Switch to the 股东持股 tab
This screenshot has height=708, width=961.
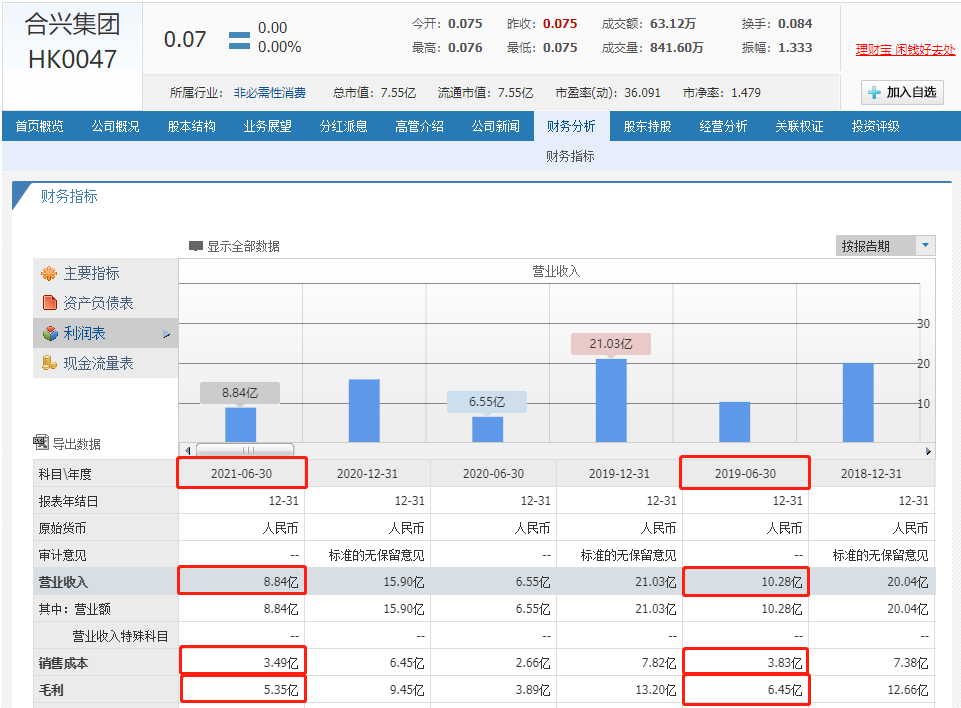647,126
